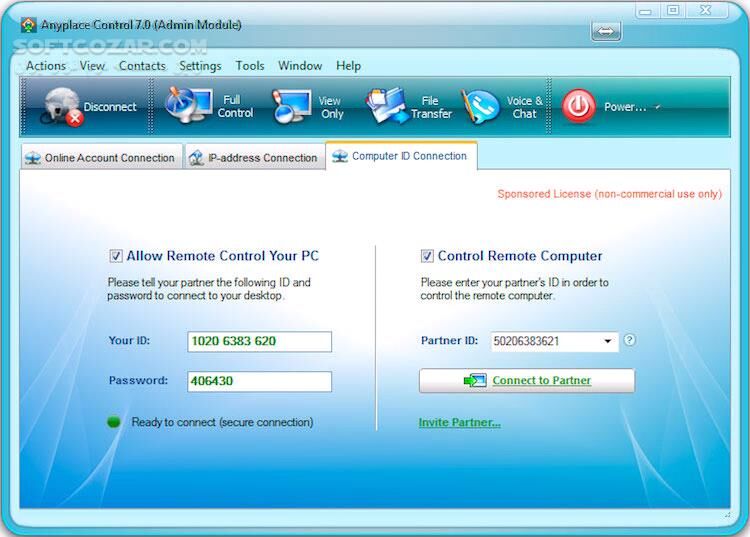The width and height of the screenshot is (750, 537).
Task: Maximize the Anyplace Control window
Action: click(673, 10)
